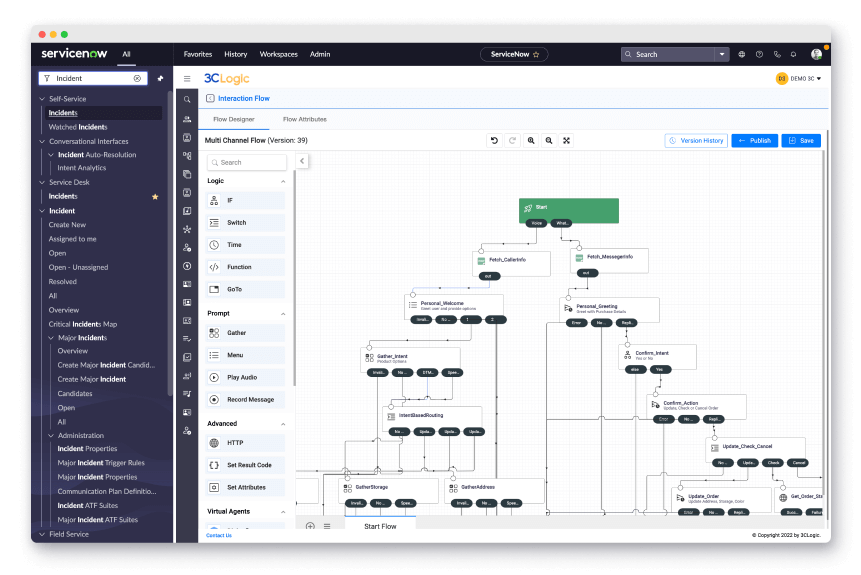Select the IF logic node icon
This screenshot has height=575, width=861.
(x=214, y=200)
